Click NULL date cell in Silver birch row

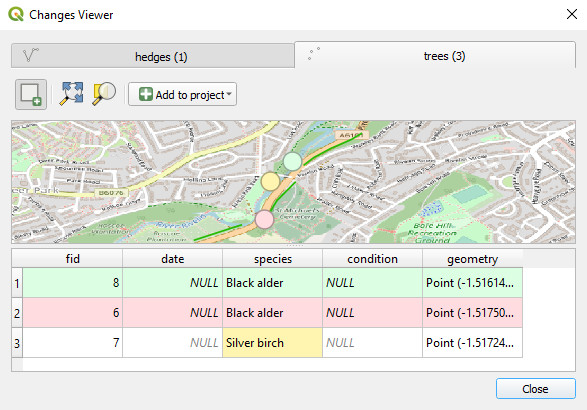[x=173, y=343]
